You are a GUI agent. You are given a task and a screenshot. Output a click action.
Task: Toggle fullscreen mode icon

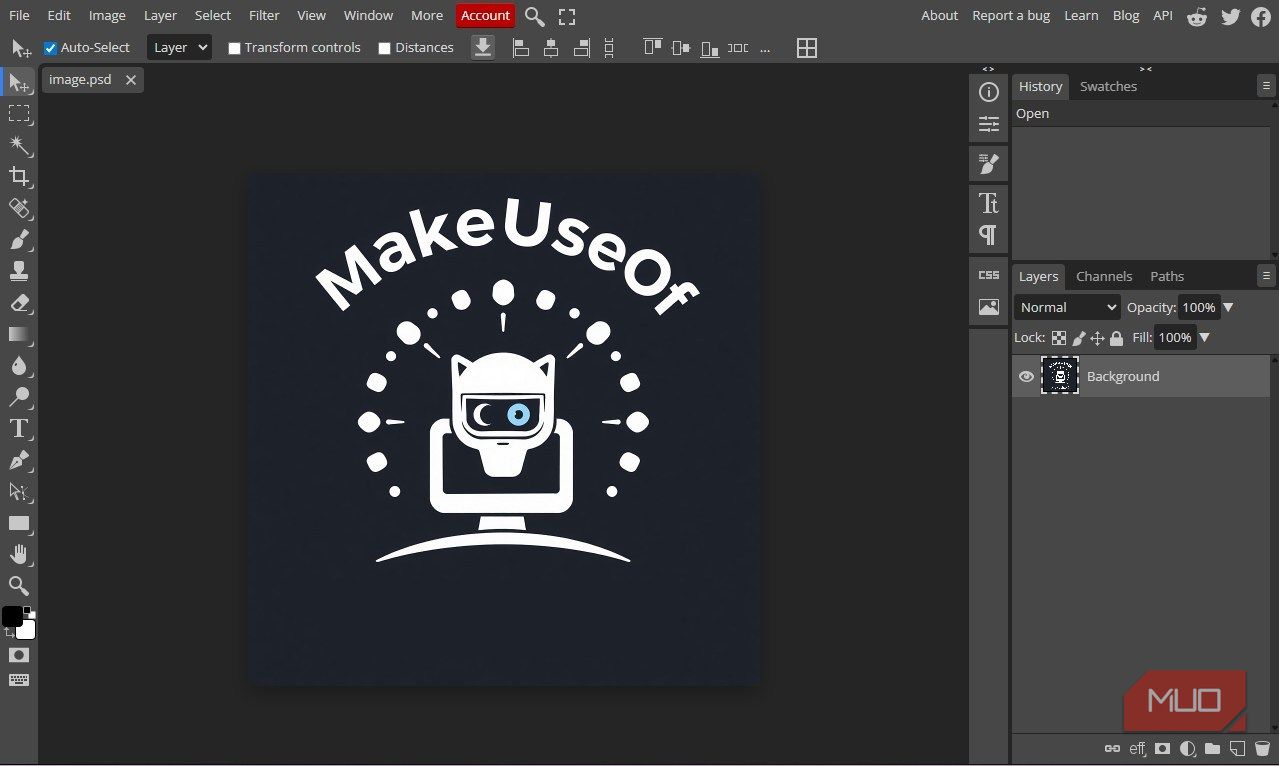(567, 17)
